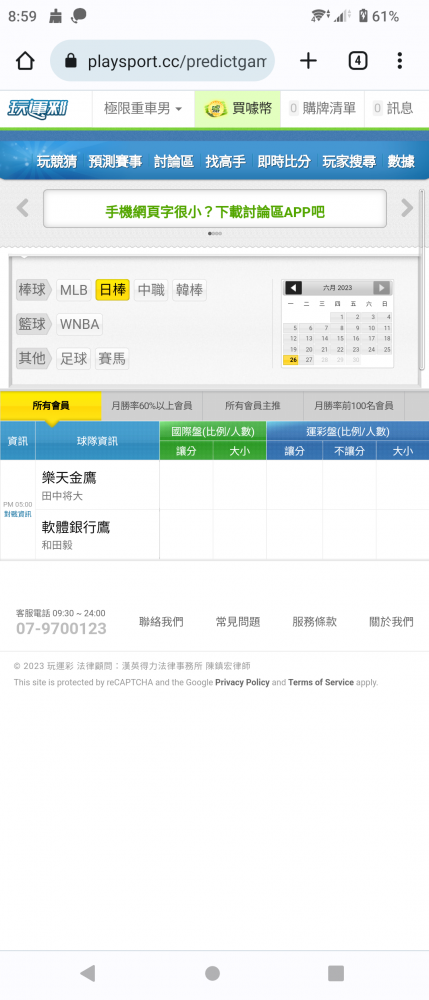The image size is (429, 1000).
Task: Tap the browser home icon
Action: 25,61
